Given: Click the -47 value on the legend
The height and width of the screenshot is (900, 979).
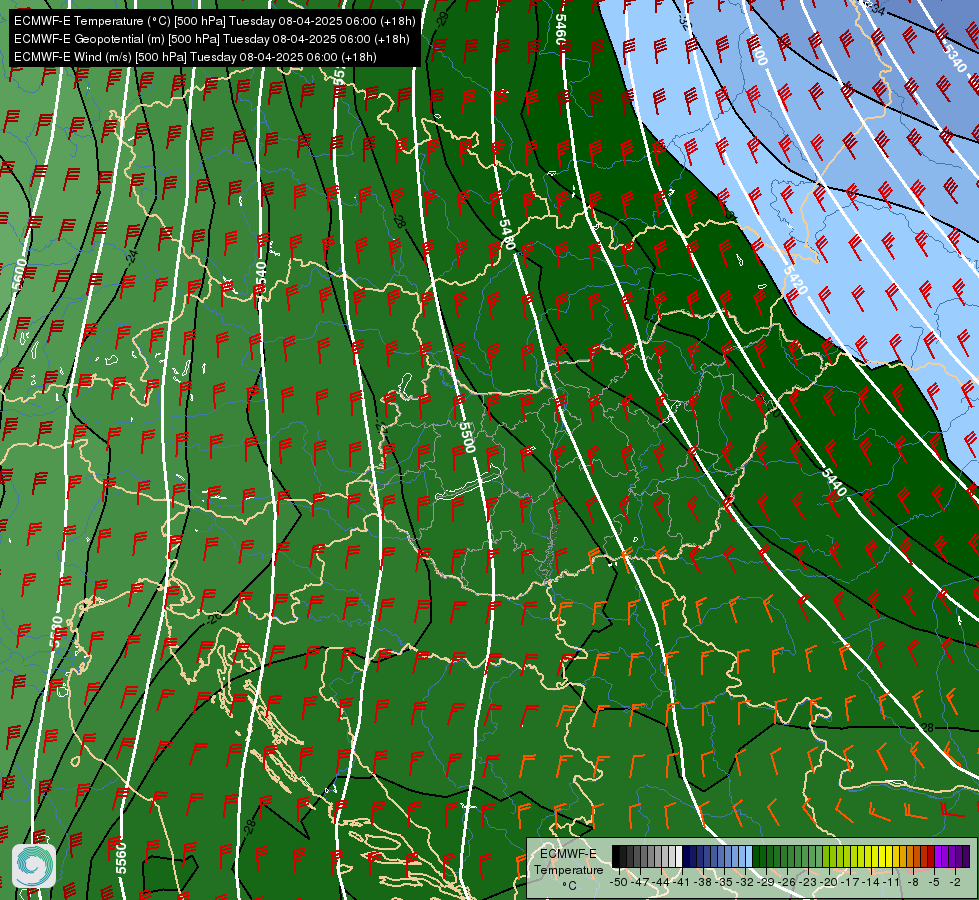Looking at the screenshot, I should [641, 883].
